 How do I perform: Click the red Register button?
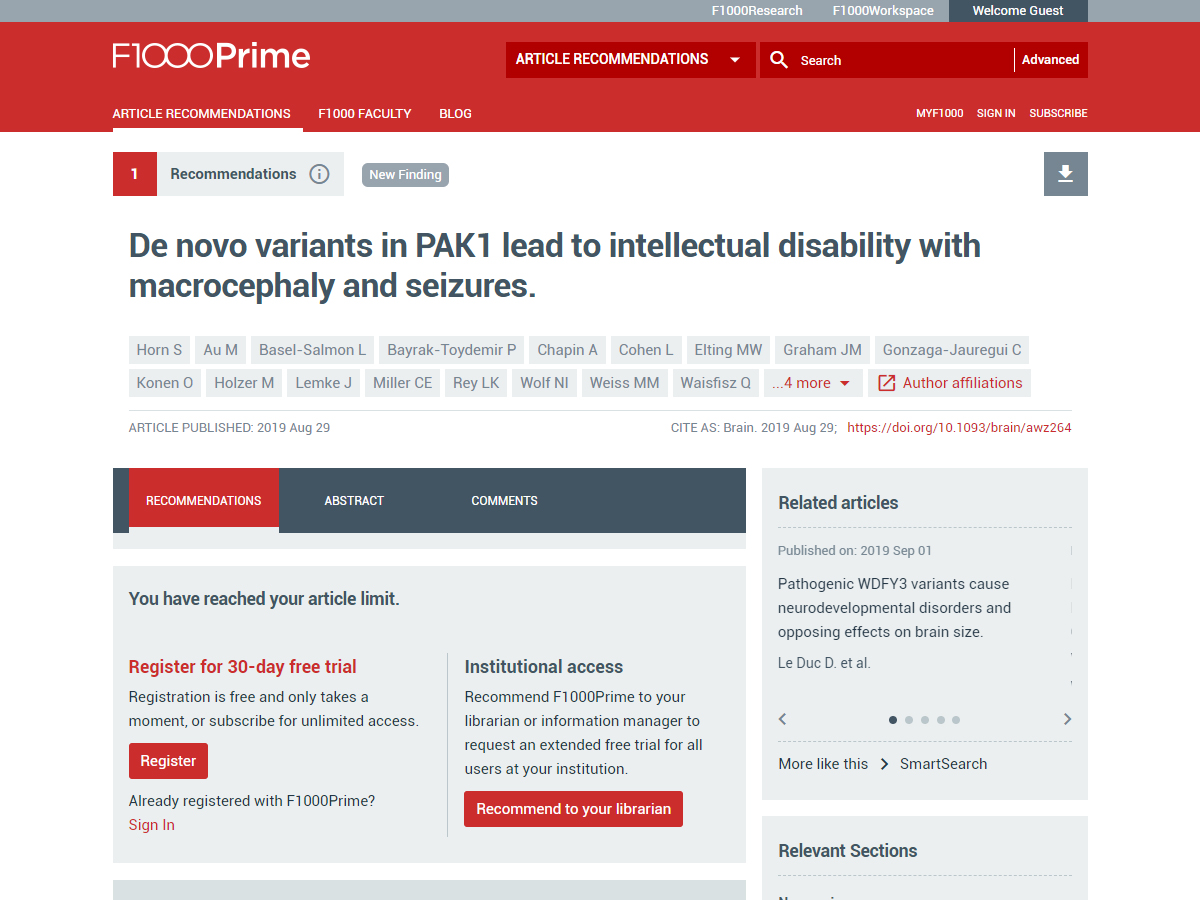coord(168,761)
